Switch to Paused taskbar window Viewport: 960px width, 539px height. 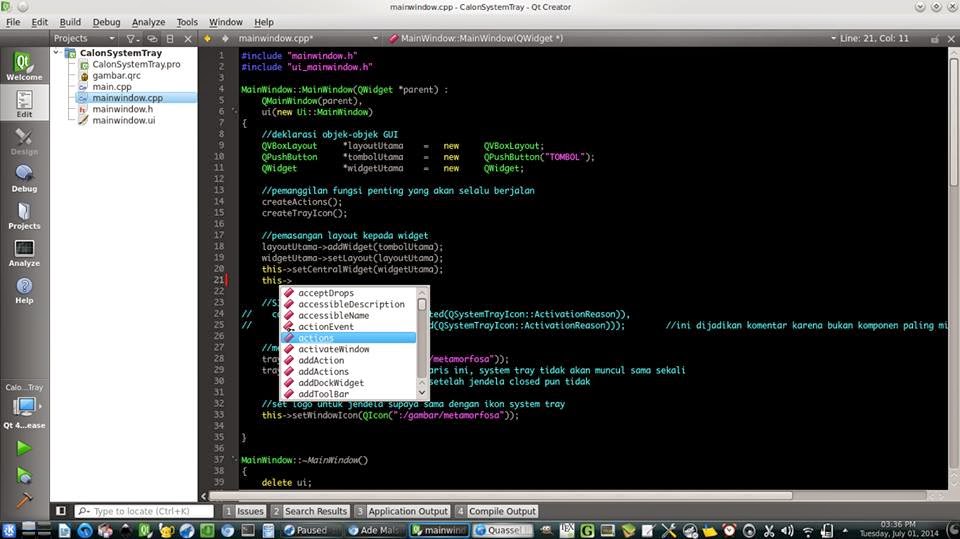coord(310,530)
